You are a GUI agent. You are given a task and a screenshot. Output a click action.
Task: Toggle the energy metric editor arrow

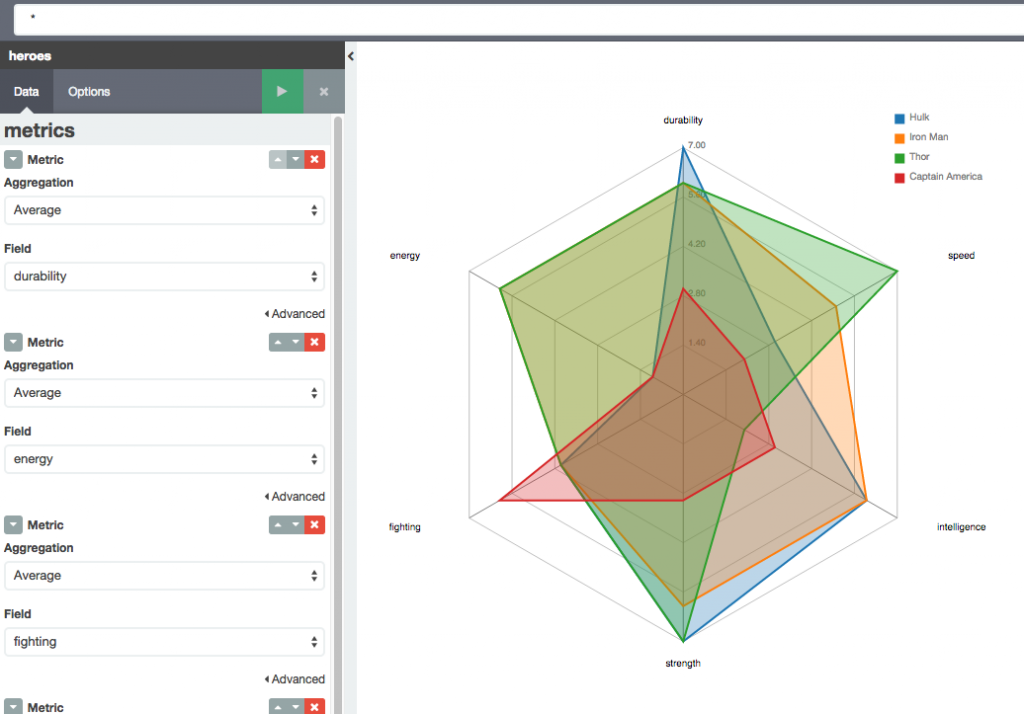coord(13,342)
